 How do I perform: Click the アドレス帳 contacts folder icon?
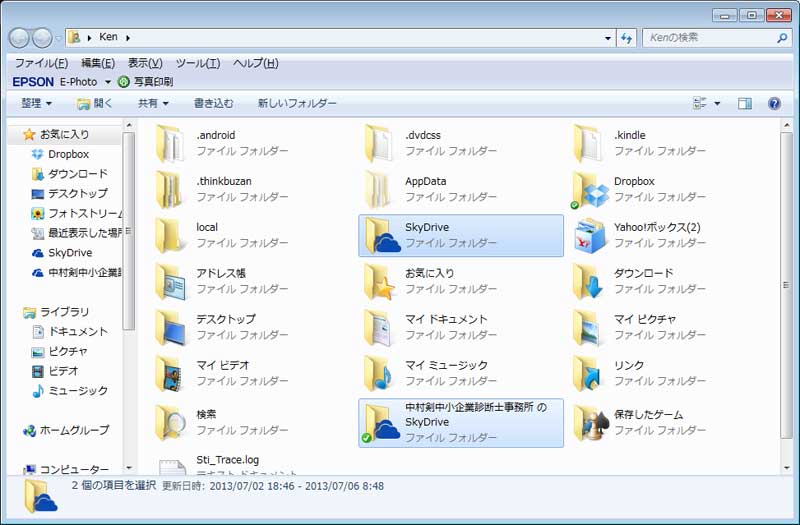point(173,281)
